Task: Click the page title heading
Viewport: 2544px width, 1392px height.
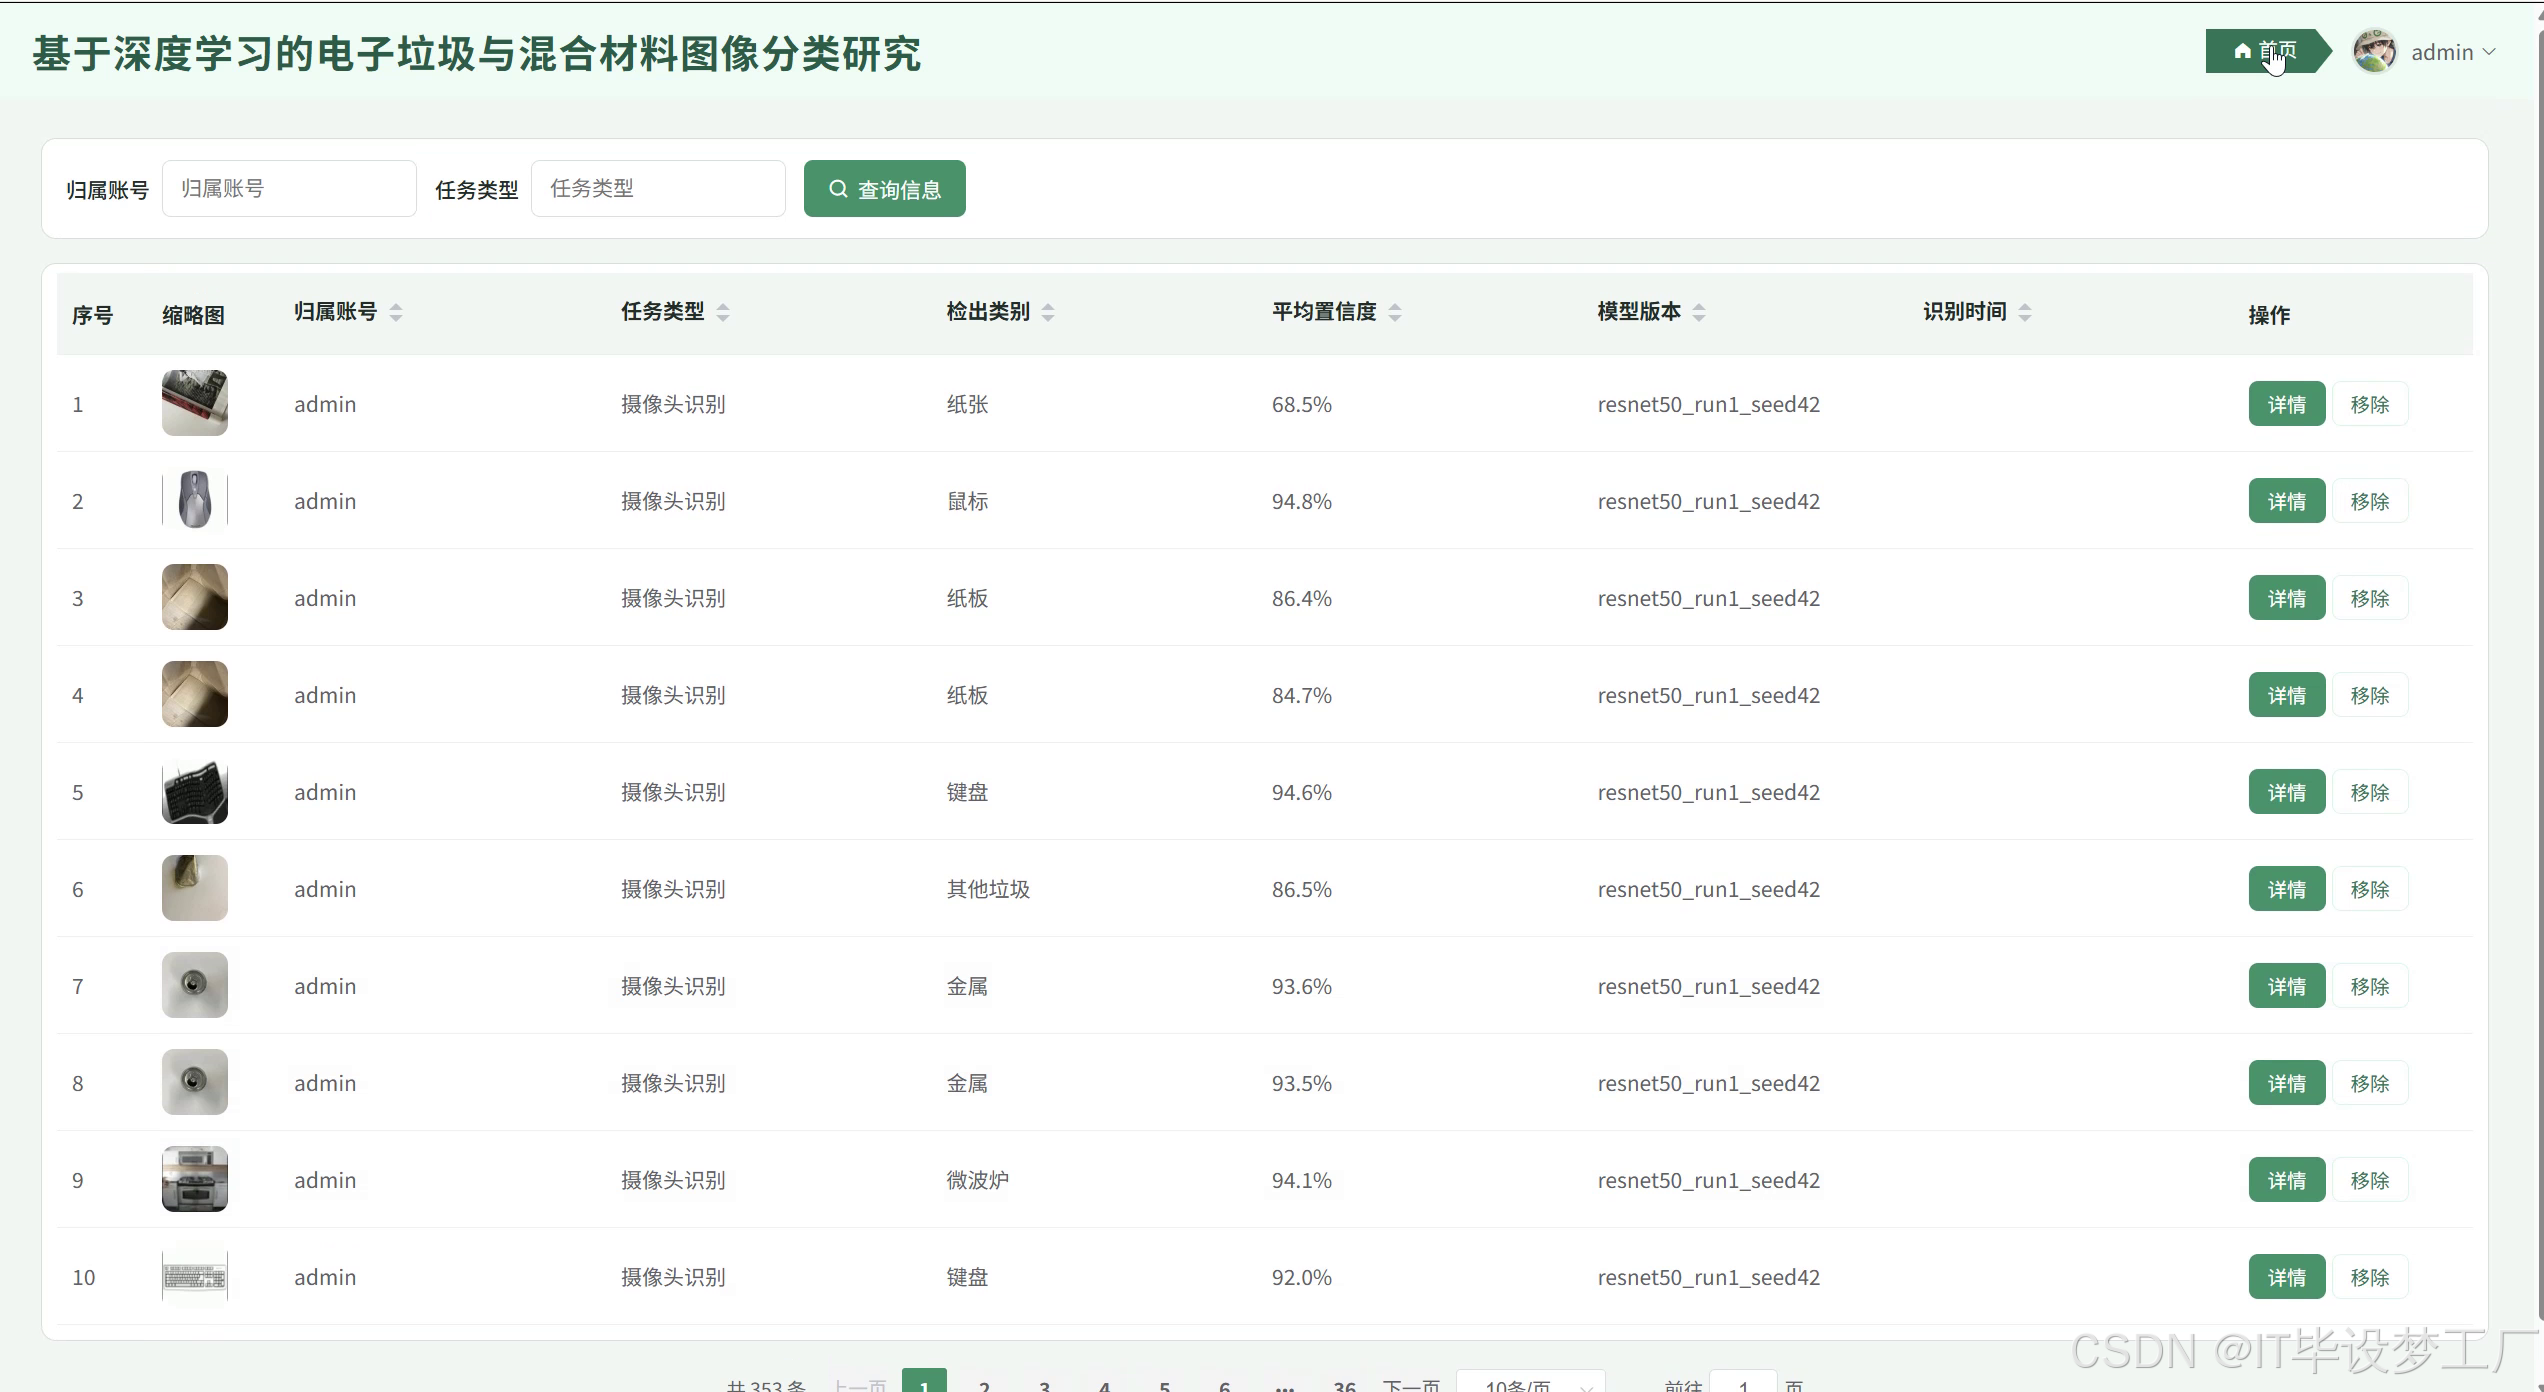Action: 477,54
